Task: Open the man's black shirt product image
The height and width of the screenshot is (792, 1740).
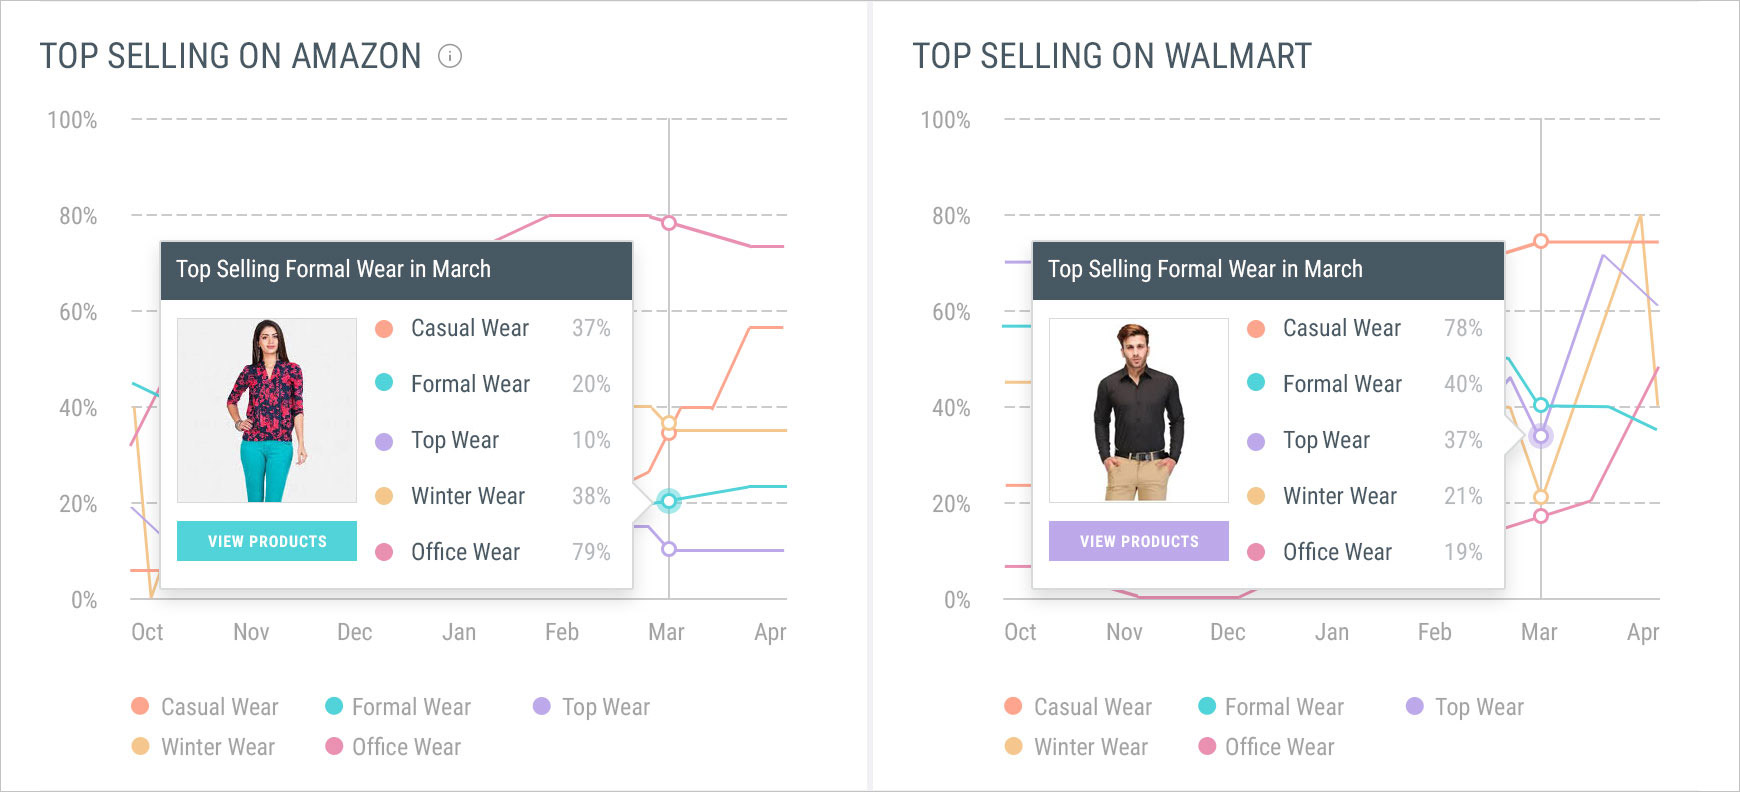Action: (1139, 410)
